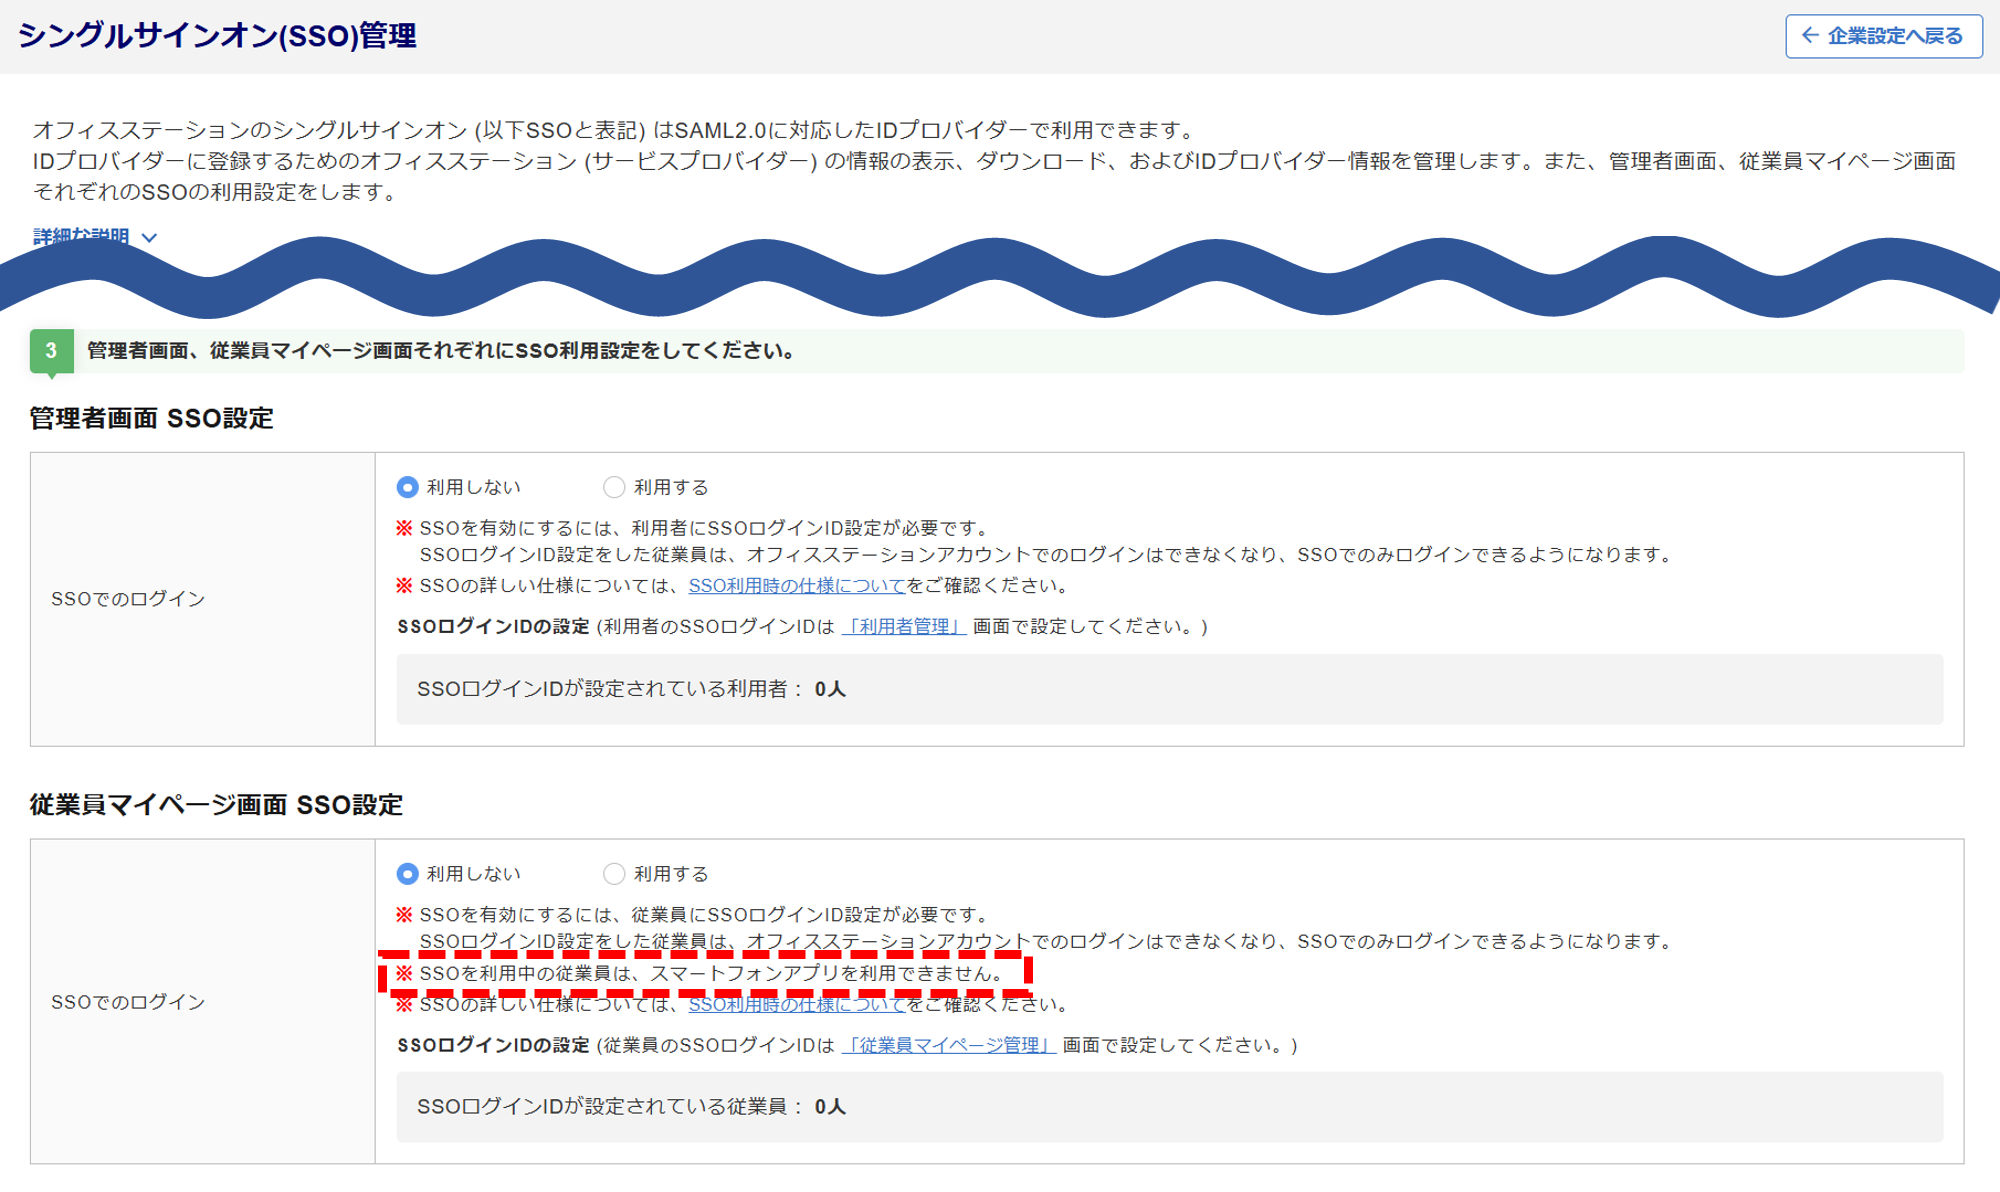Viewport: 2000px width, 1192px height.
Task: Open SSO利用時の仕様について link in the admin section
Action: coord(796,586)
